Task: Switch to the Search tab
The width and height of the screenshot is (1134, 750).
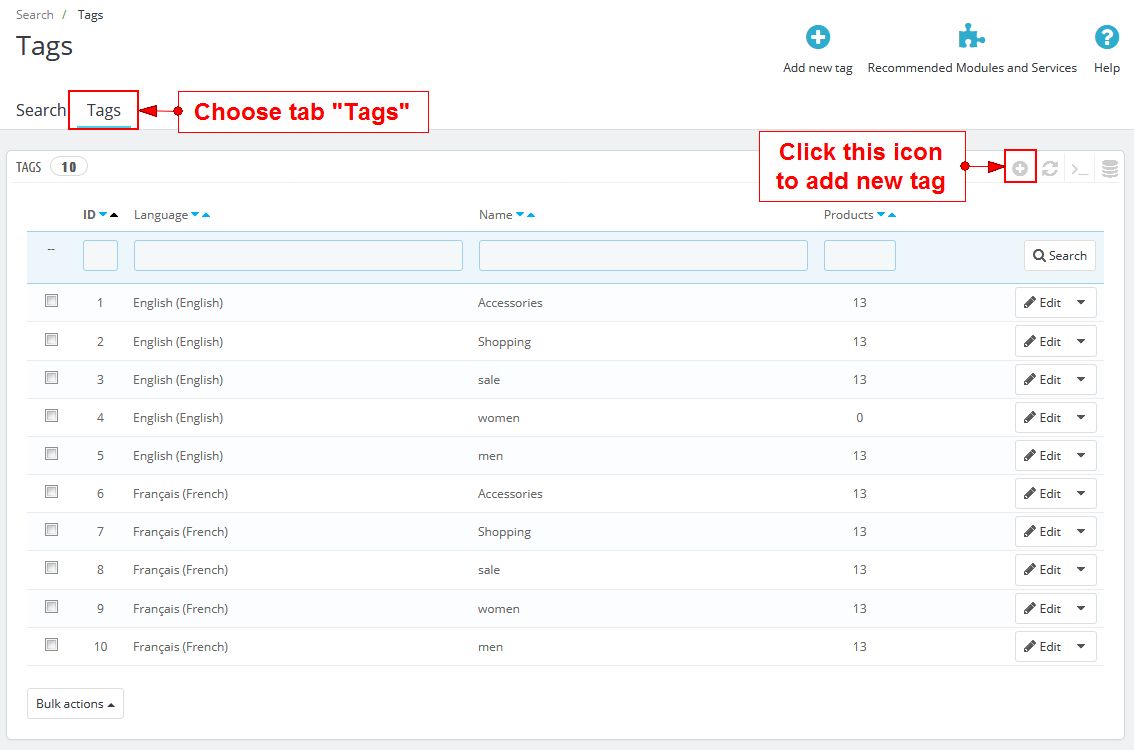Action: tap(41, 110)
